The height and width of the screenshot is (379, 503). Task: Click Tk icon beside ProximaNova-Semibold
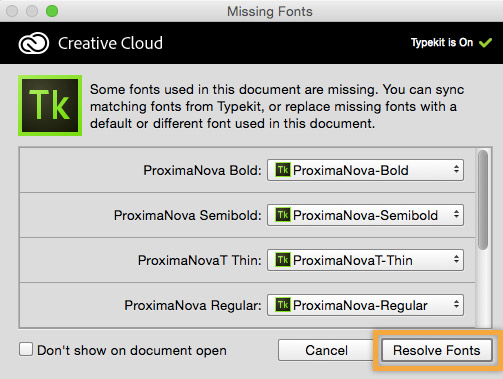pyautogui.click(x=283, y=215)
